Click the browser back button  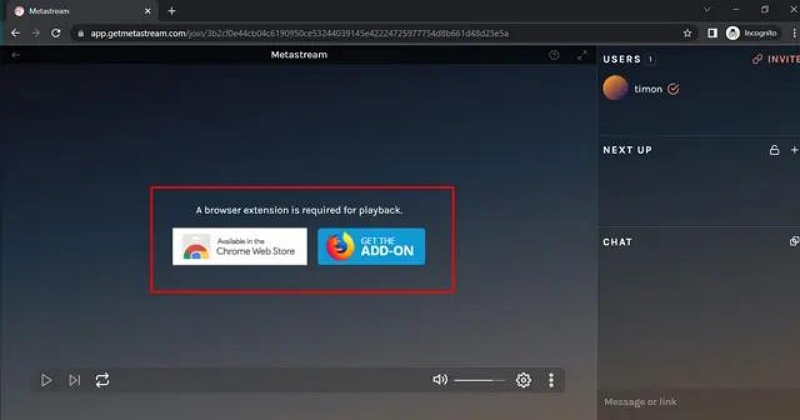point(15,33)
